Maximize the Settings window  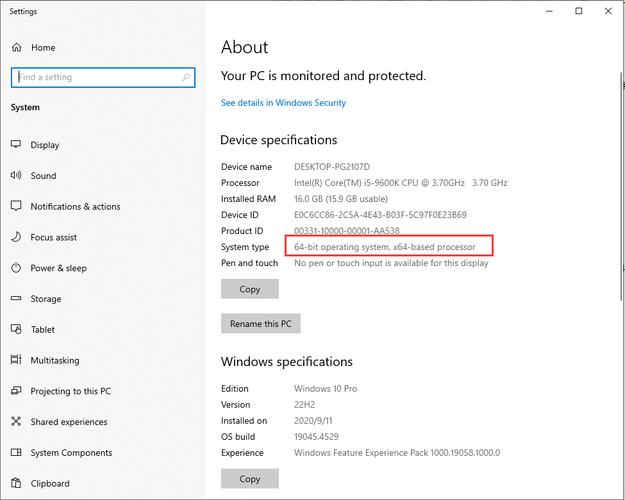(579, 11)
